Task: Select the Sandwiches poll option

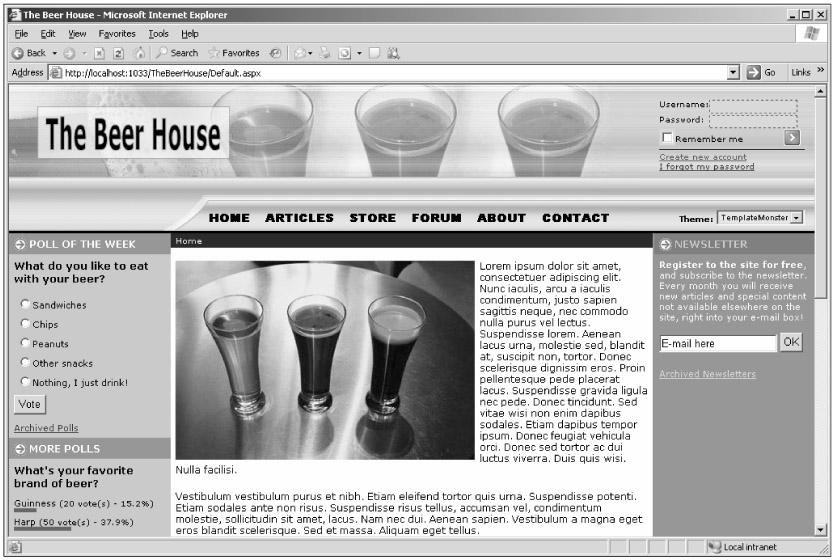Action: [25, 304]
